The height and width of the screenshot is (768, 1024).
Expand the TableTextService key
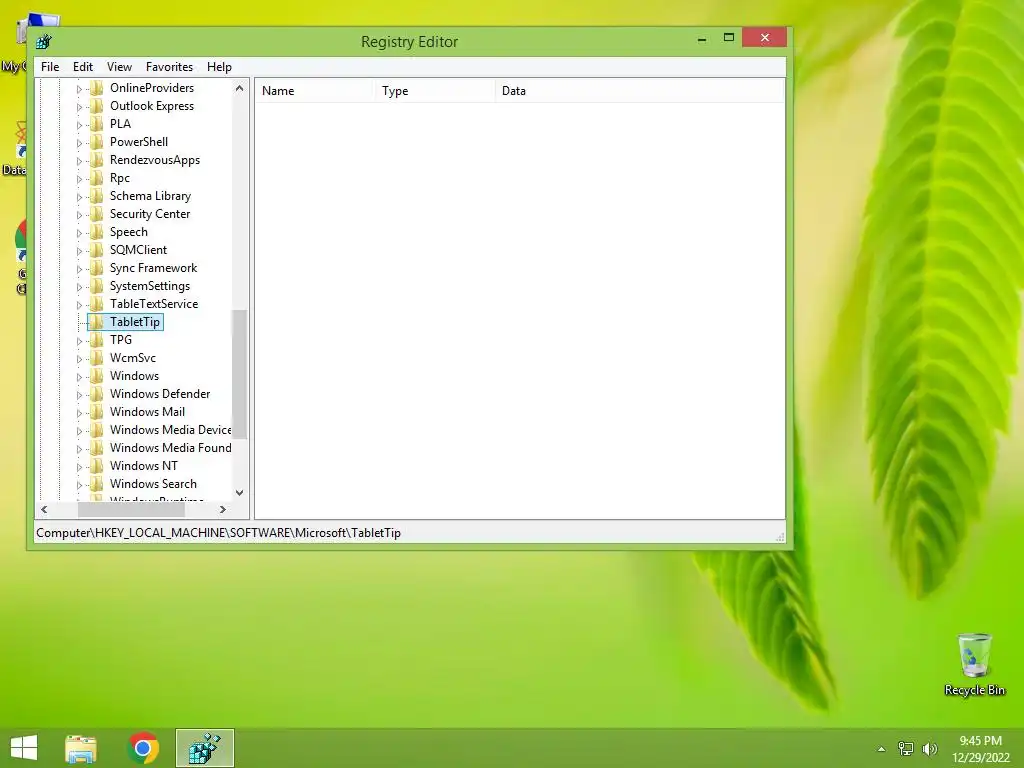pos(79,304)
